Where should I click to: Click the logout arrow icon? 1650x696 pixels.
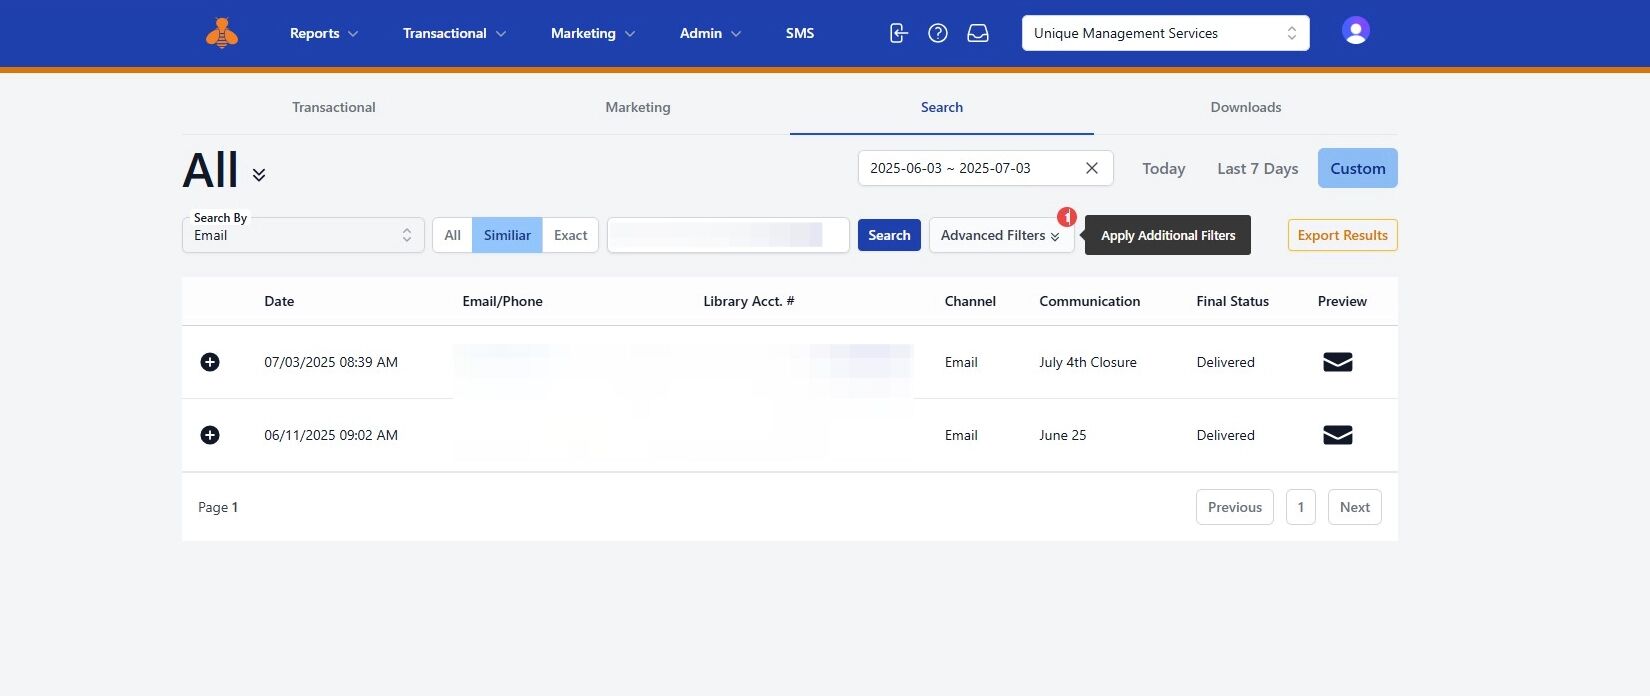[x=898, y=33]
